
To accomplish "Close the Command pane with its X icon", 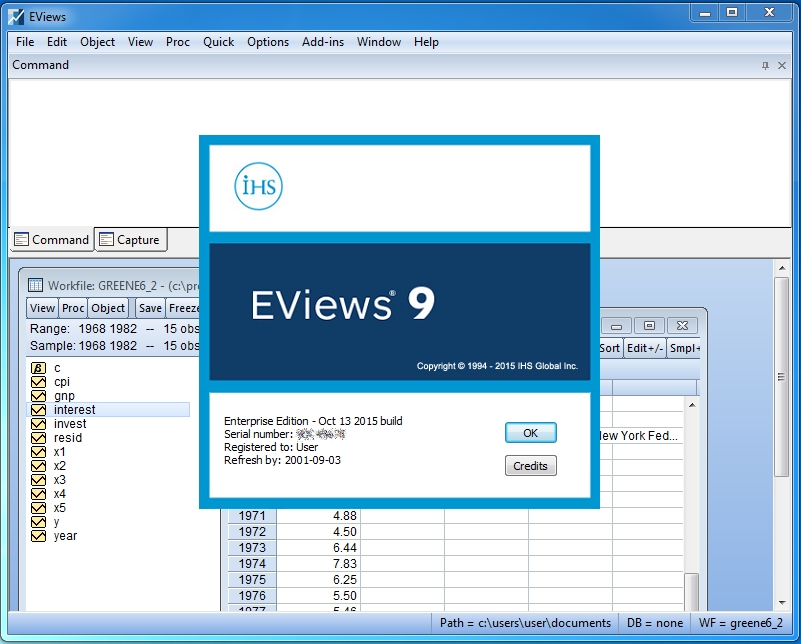I will (782, 65).
